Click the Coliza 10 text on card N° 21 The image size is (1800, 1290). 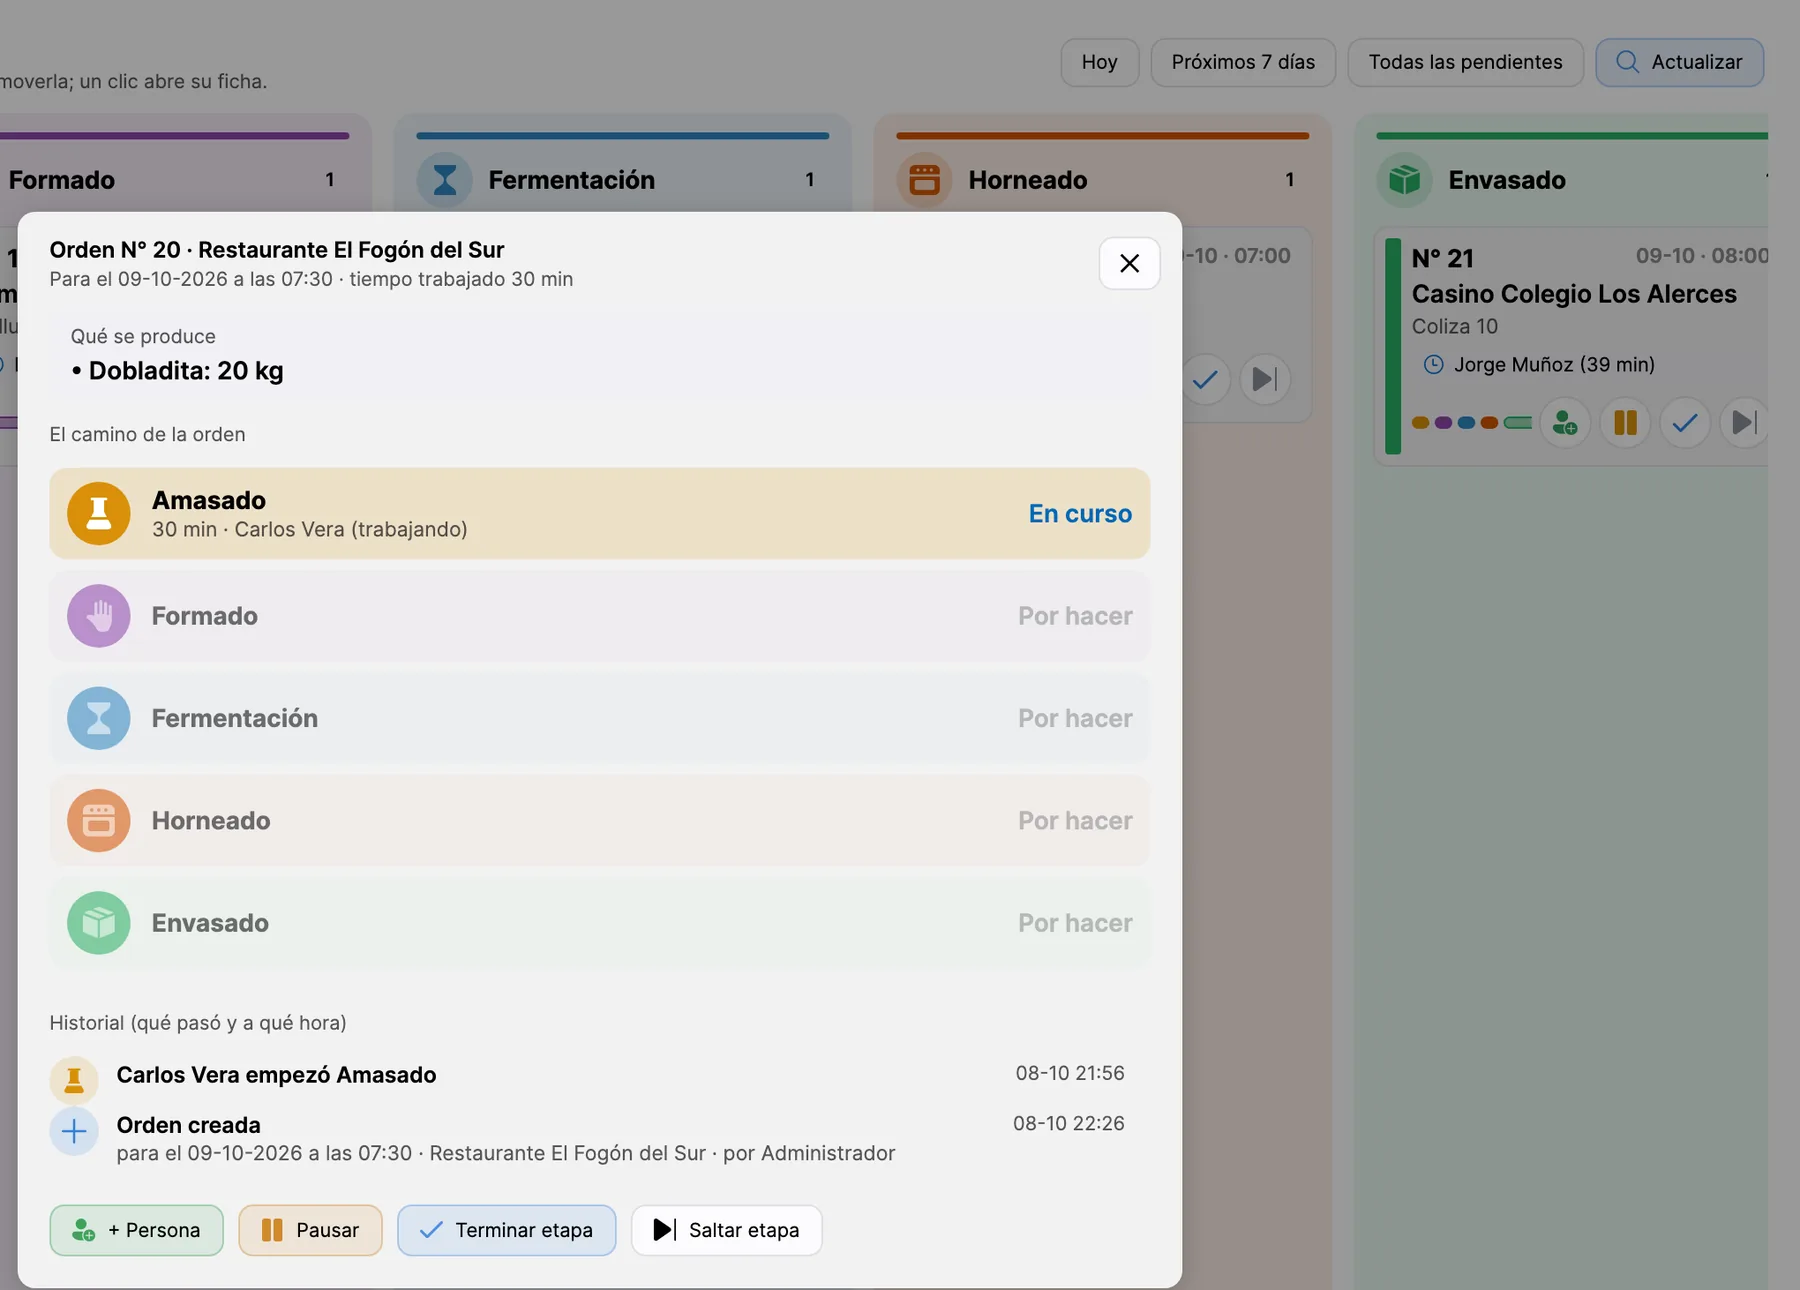(1455, 326)
